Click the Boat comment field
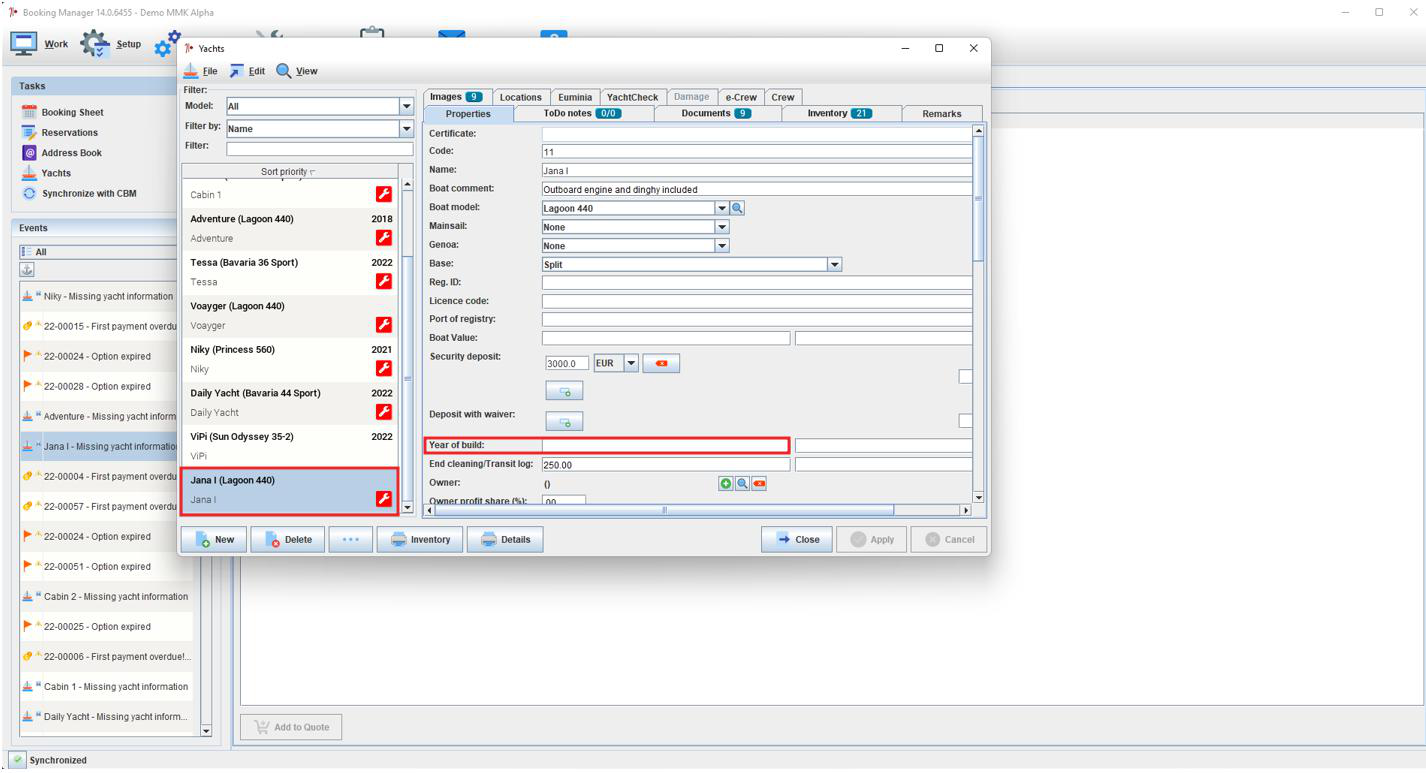1426x773 pixels. point(757,189)
